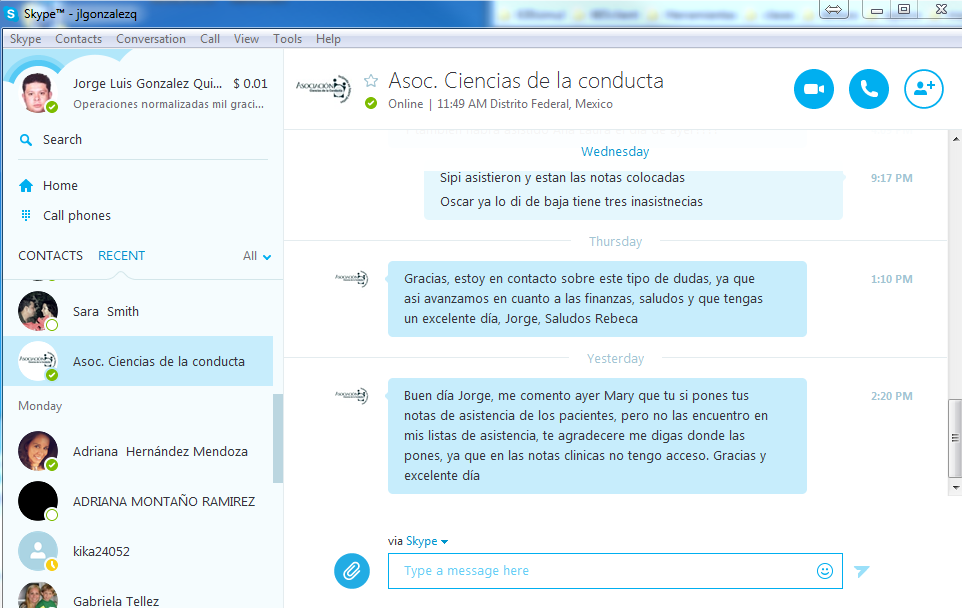
Task: Open the Conversation menu
Action: point(151,39)
